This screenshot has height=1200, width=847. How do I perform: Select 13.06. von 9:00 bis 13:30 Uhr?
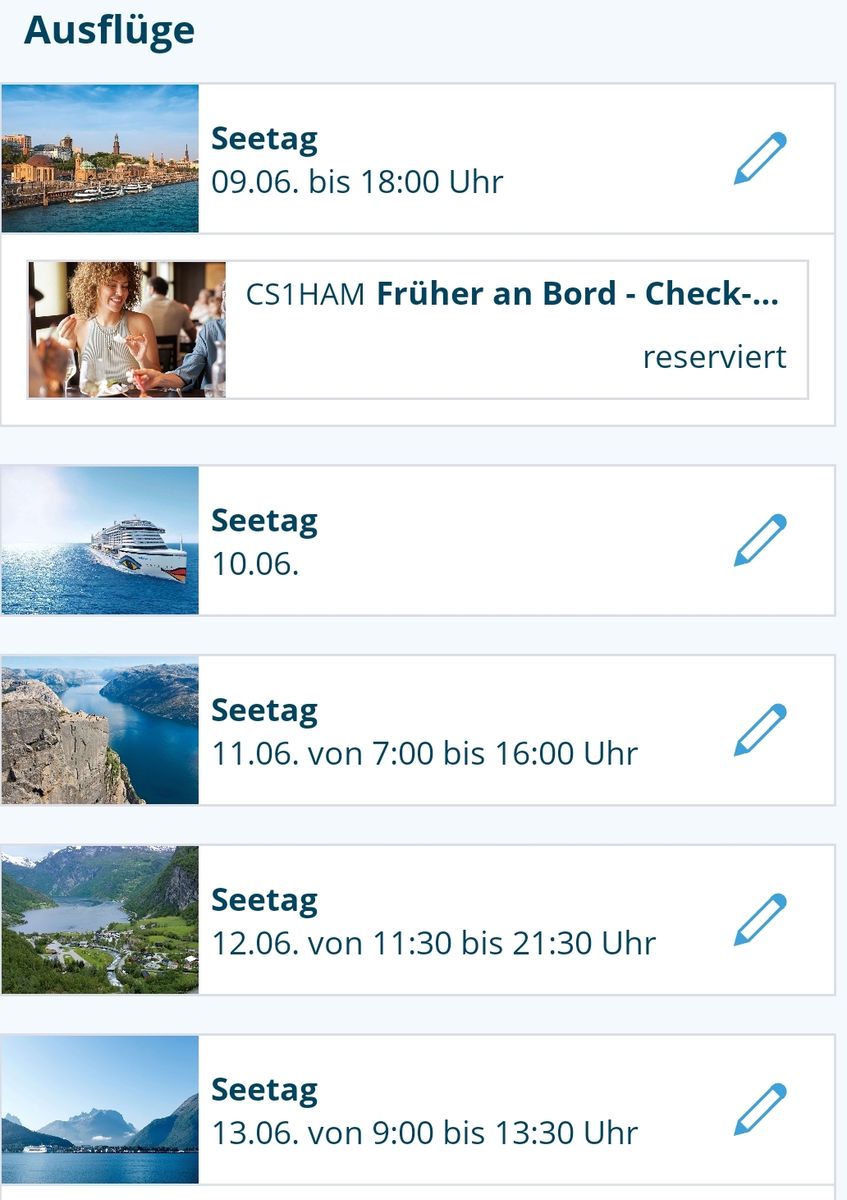pyautogui.click(x=424, y=1133)
